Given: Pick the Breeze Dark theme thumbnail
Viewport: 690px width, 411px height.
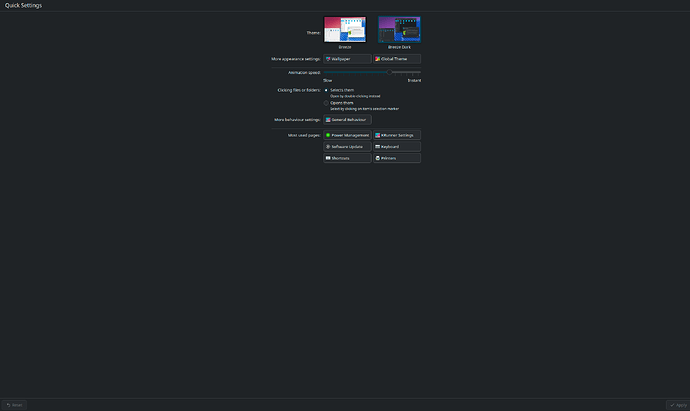Looking at the screenshot, I should (x=399, y=30).
